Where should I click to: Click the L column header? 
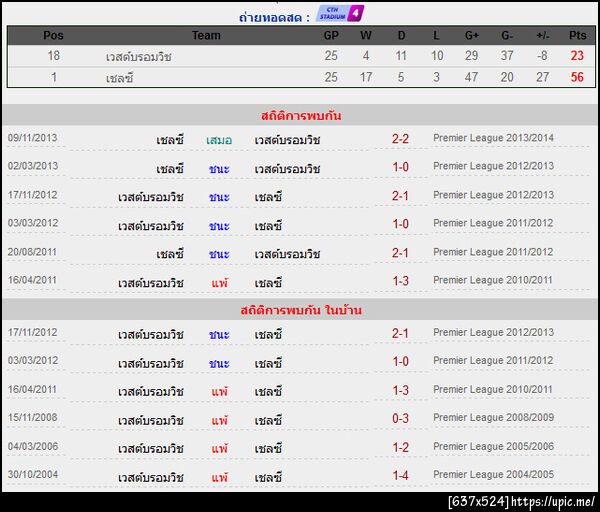(x=436, y=35)
